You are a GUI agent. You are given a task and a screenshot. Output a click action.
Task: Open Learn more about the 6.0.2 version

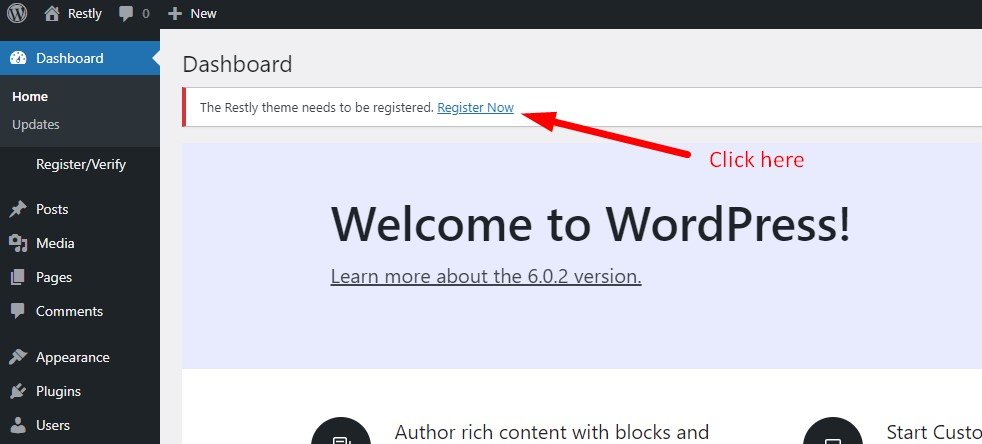pos(486,276)
